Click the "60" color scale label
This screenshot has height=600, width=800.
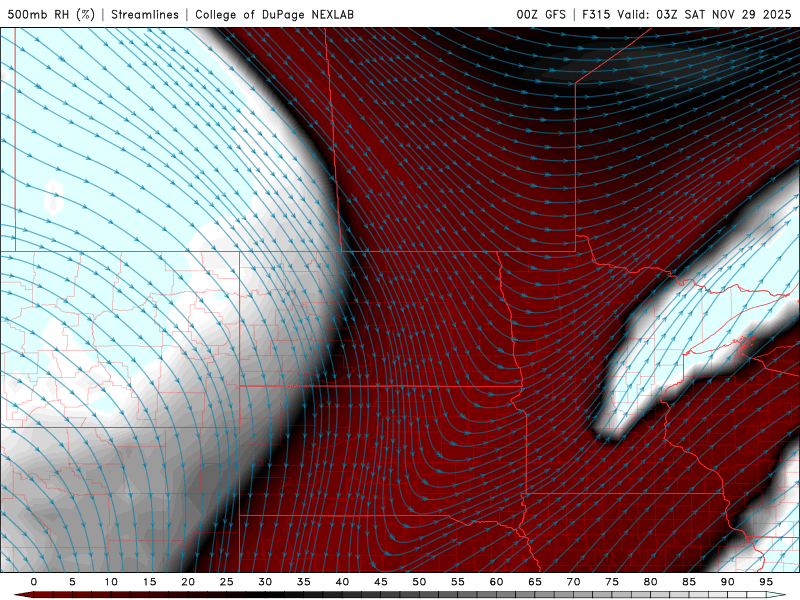pyautogui.click(x=496, y=582)
